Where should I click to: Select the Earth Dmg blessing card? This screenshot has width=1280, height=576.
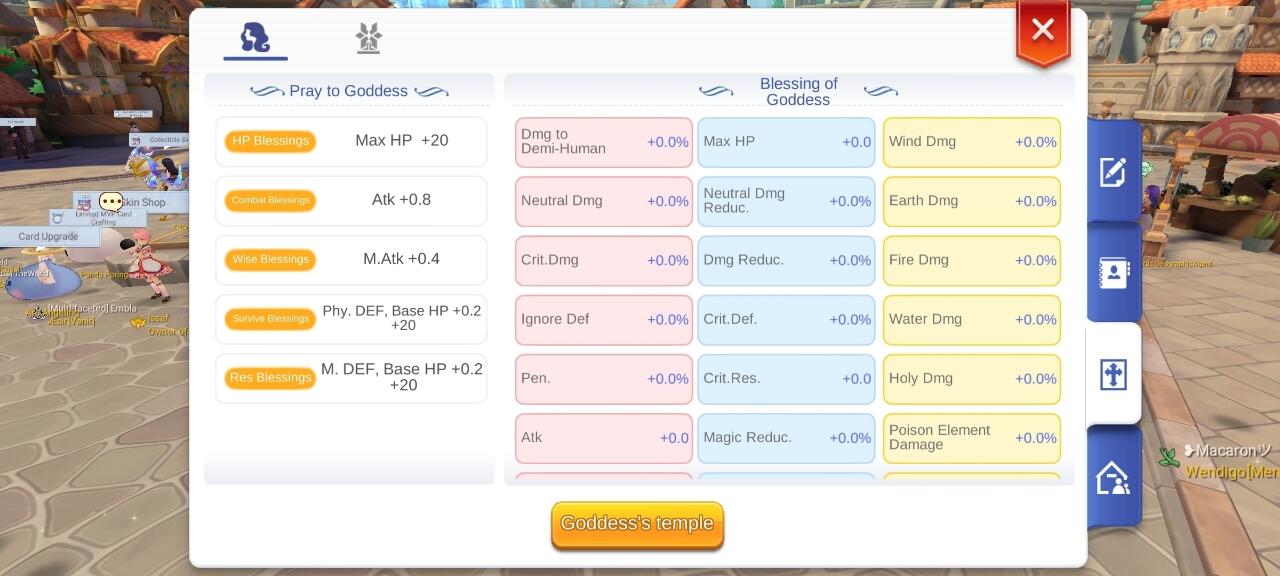(972, 201)
